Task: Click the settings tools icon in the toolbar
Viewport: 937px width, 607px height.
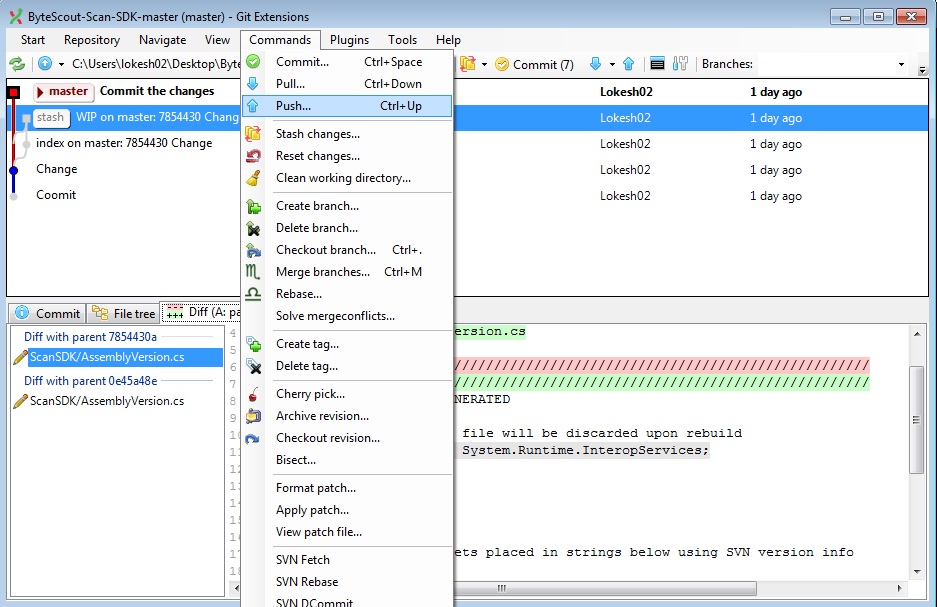Action: [680, 64]
